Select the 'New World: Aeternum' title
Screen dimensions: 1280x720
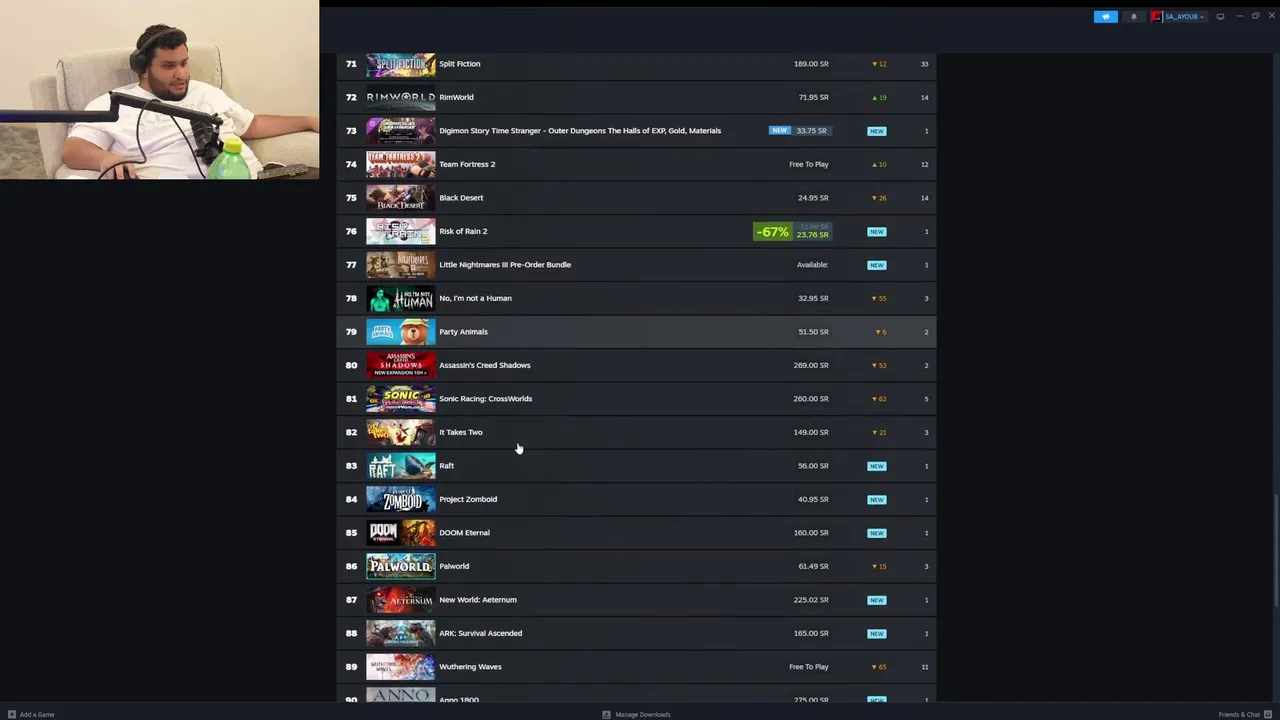click(478, 600)
